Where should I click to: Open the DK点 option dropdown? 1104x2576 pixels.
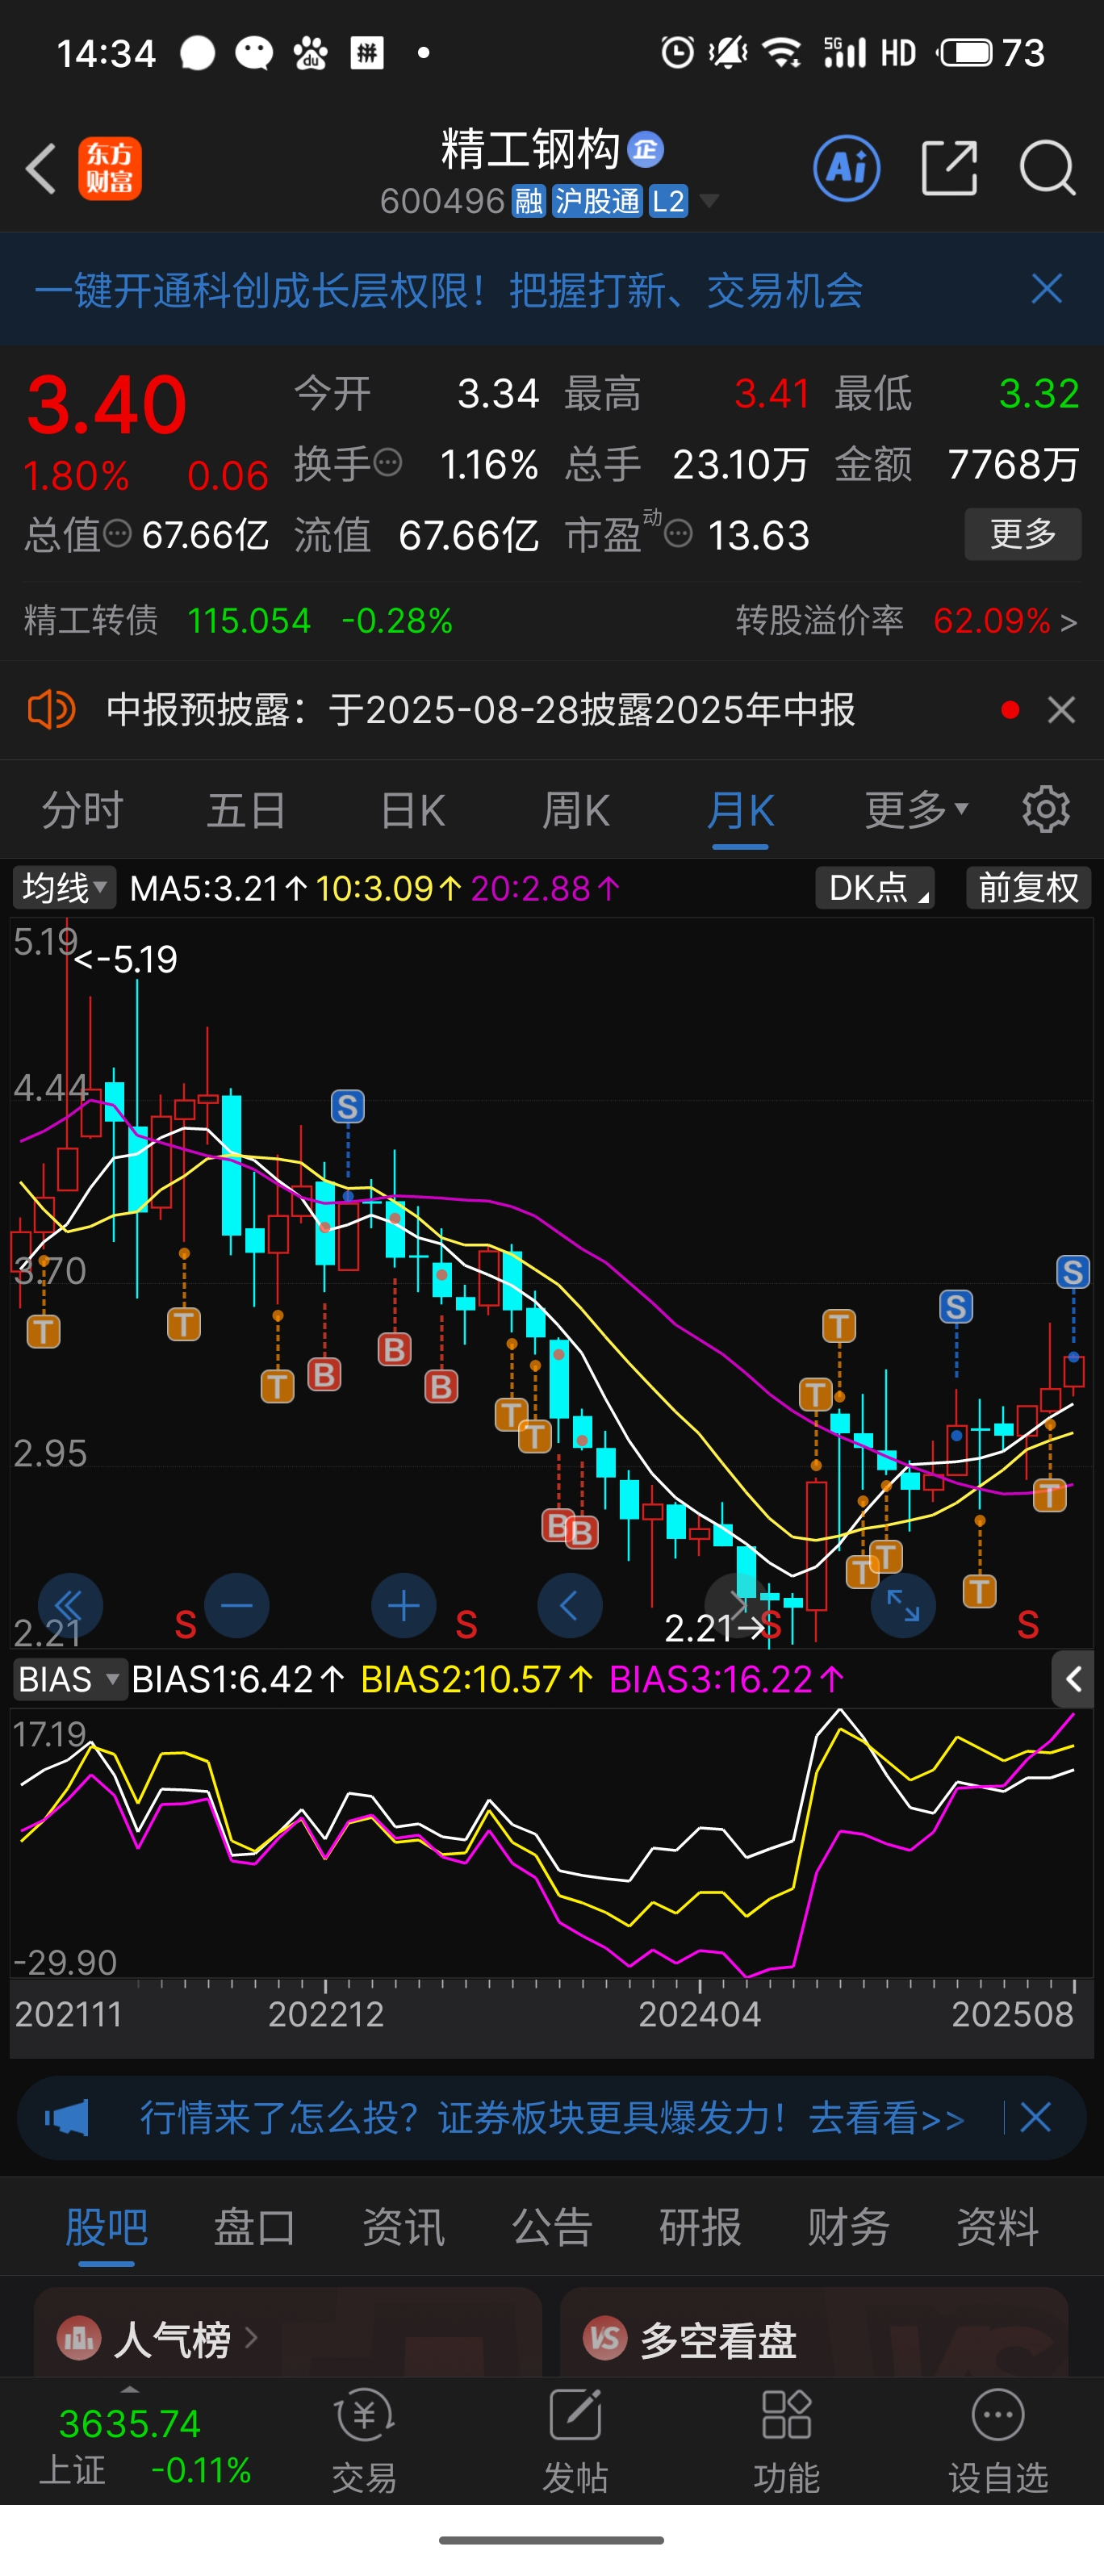click(875, 888)
